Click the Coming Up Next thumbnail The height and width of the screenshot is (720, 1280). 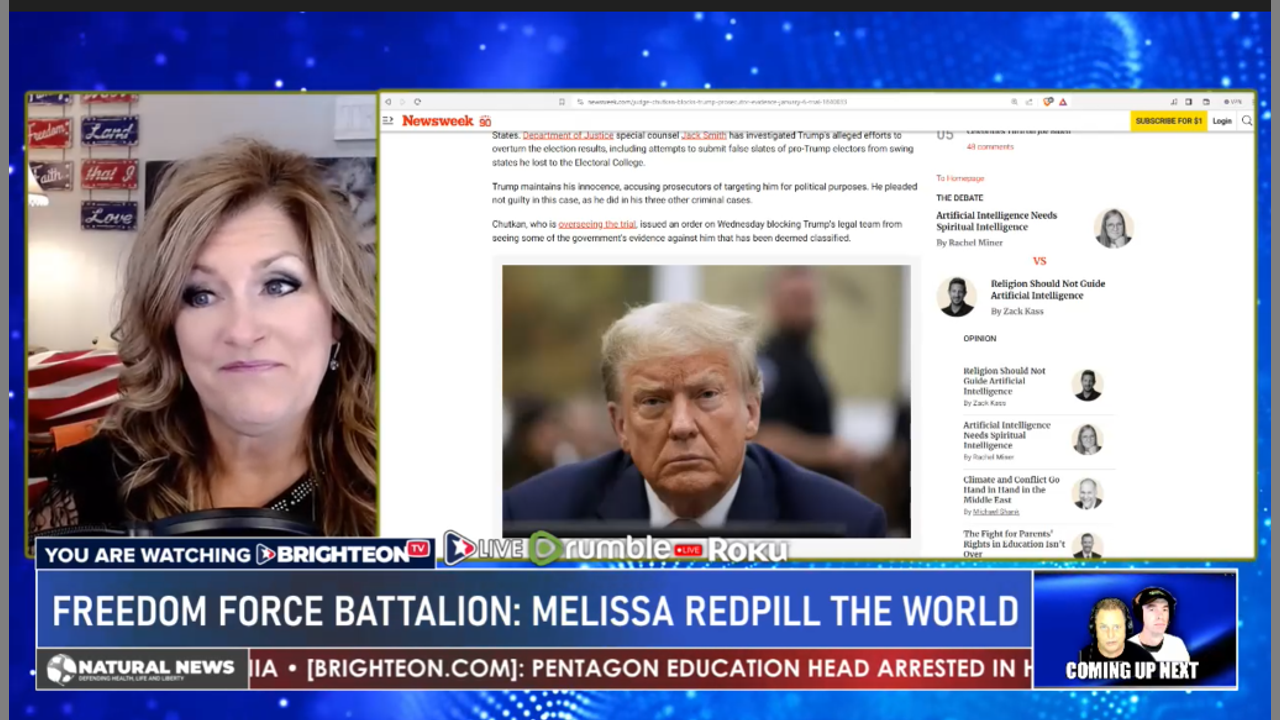point(1134,629)
